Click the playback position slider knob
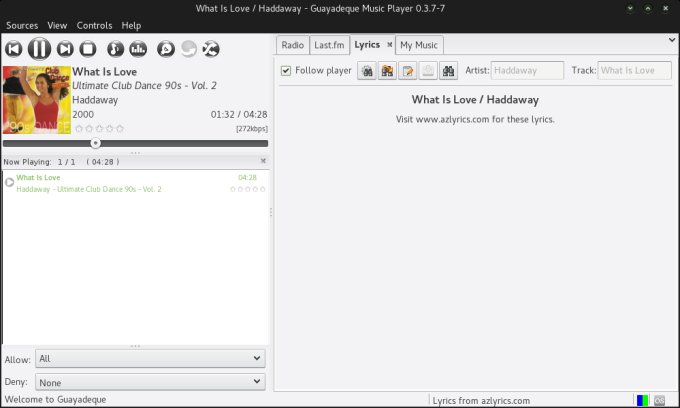The image size is (680, 408). tap(95, 143)
